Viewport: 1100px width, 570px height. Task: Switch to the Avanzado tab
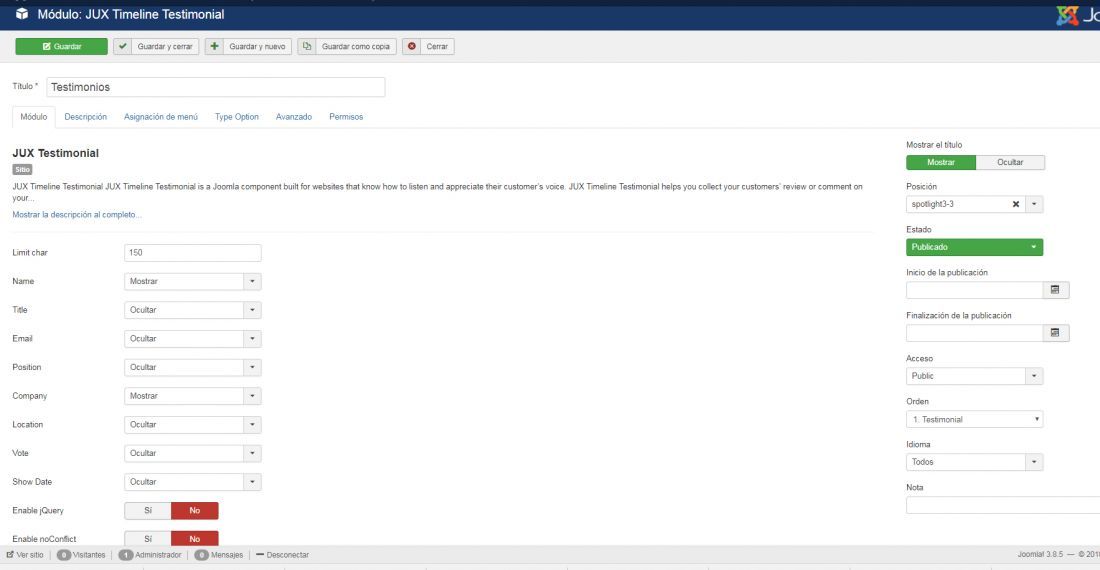click(293, 117)
